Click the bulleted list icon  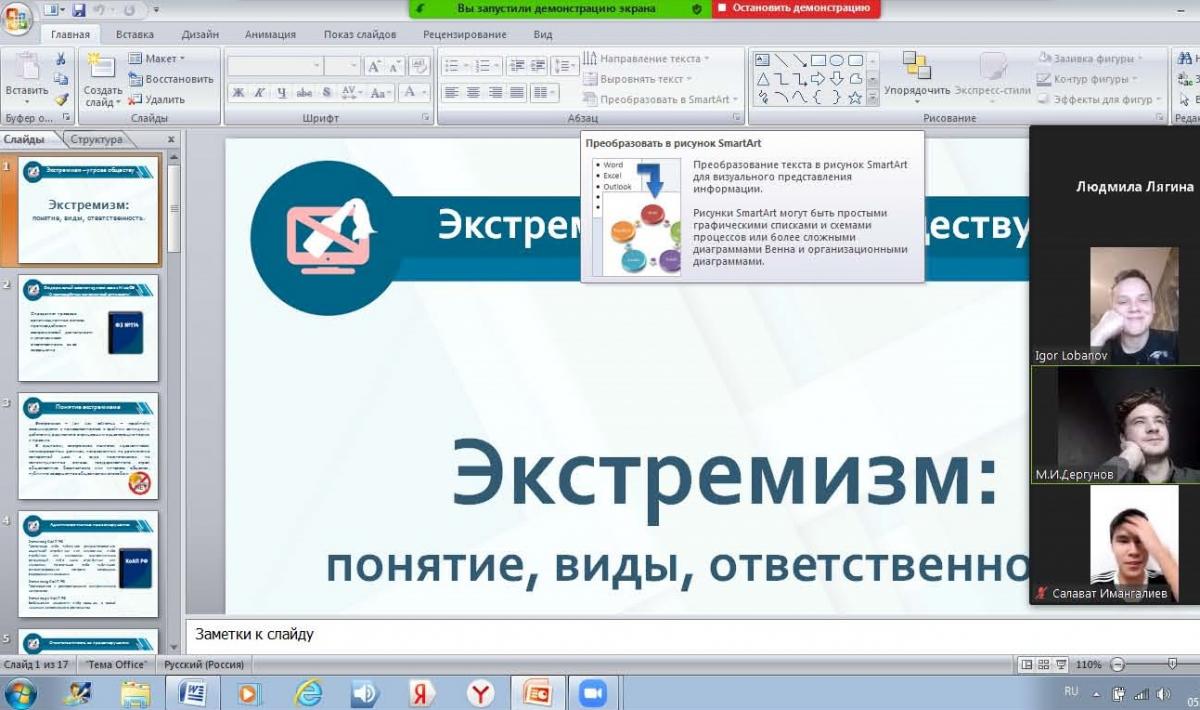pos(455,67)
